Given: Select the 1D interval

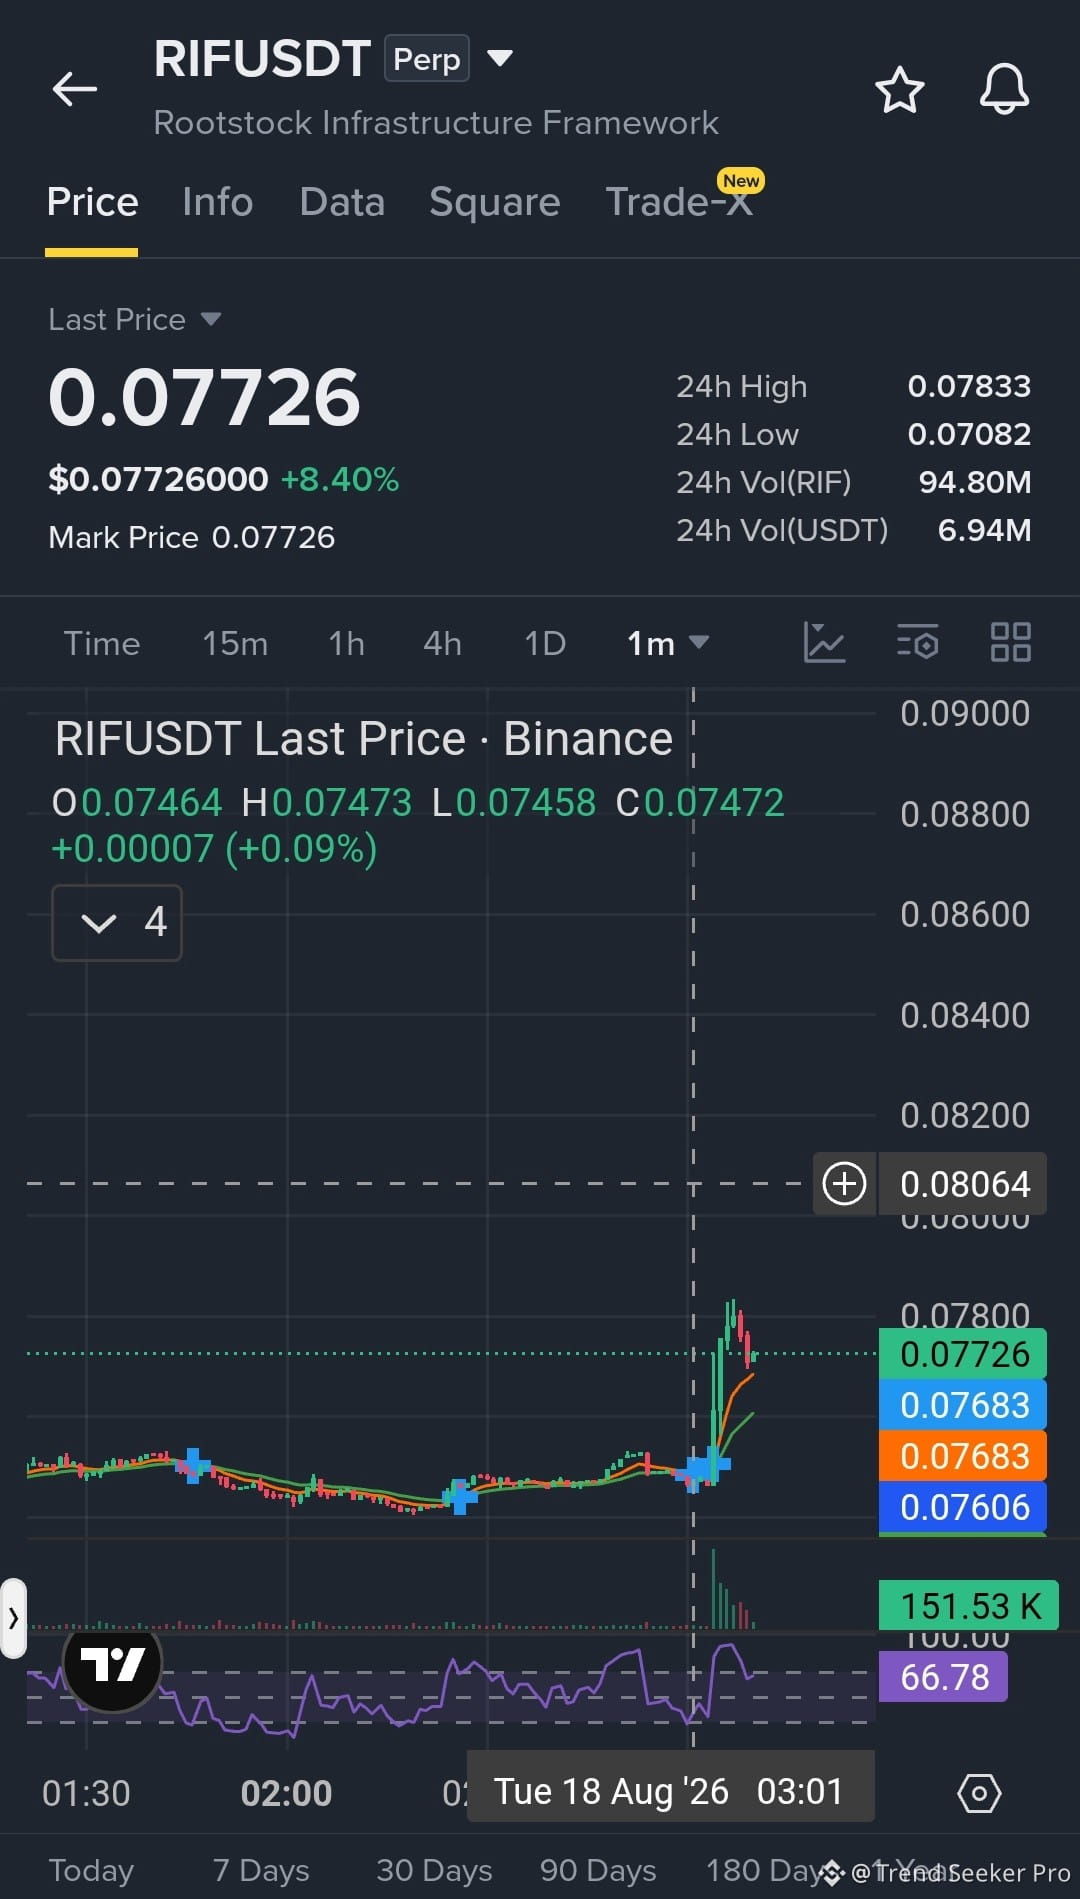Looking at the screenshot, I should coord(545,643).
